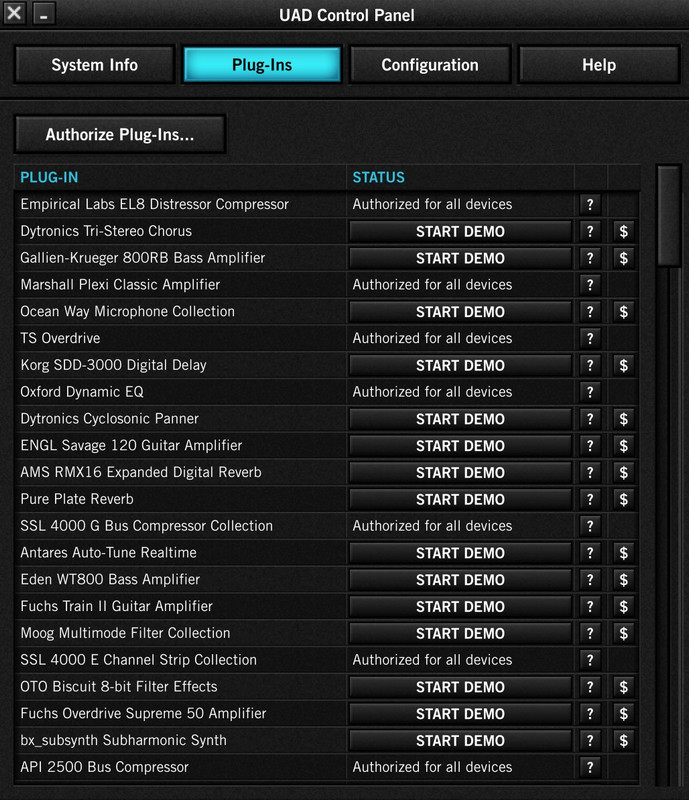Click ? icon for Moog Multimode Filter Collection
Image resolution: width=689 pixels, height=800 pixels.
pos(590,633)
